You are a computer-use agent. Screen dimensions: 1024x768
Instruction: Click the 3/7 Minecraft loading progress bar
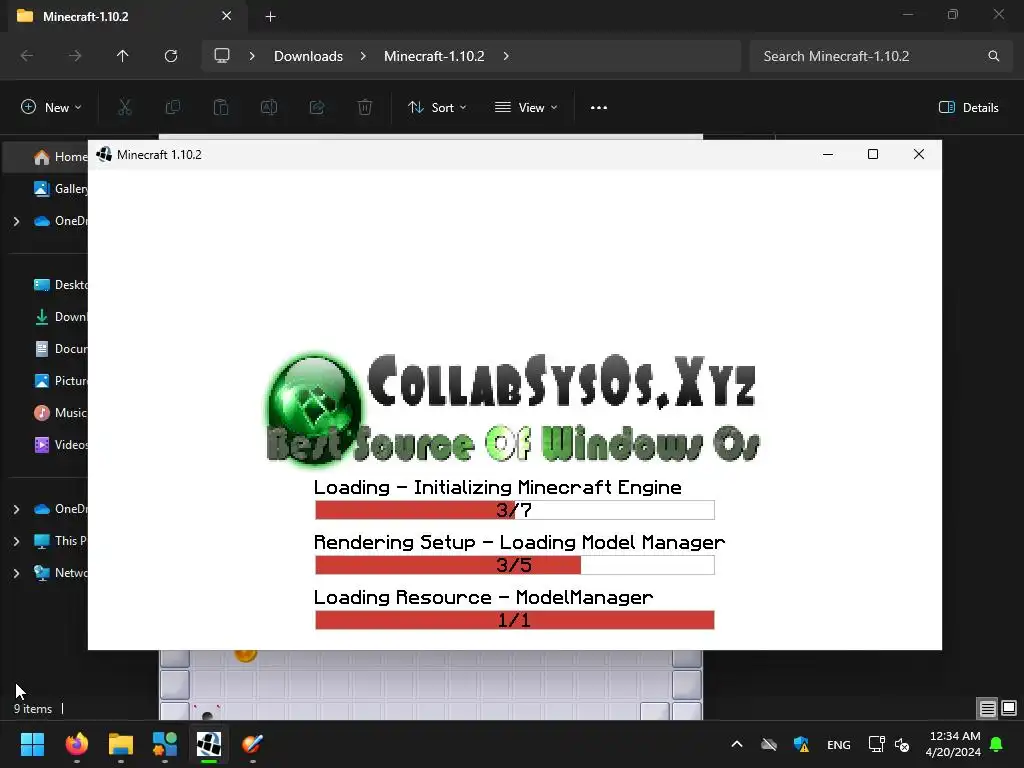tap(515, 510)
